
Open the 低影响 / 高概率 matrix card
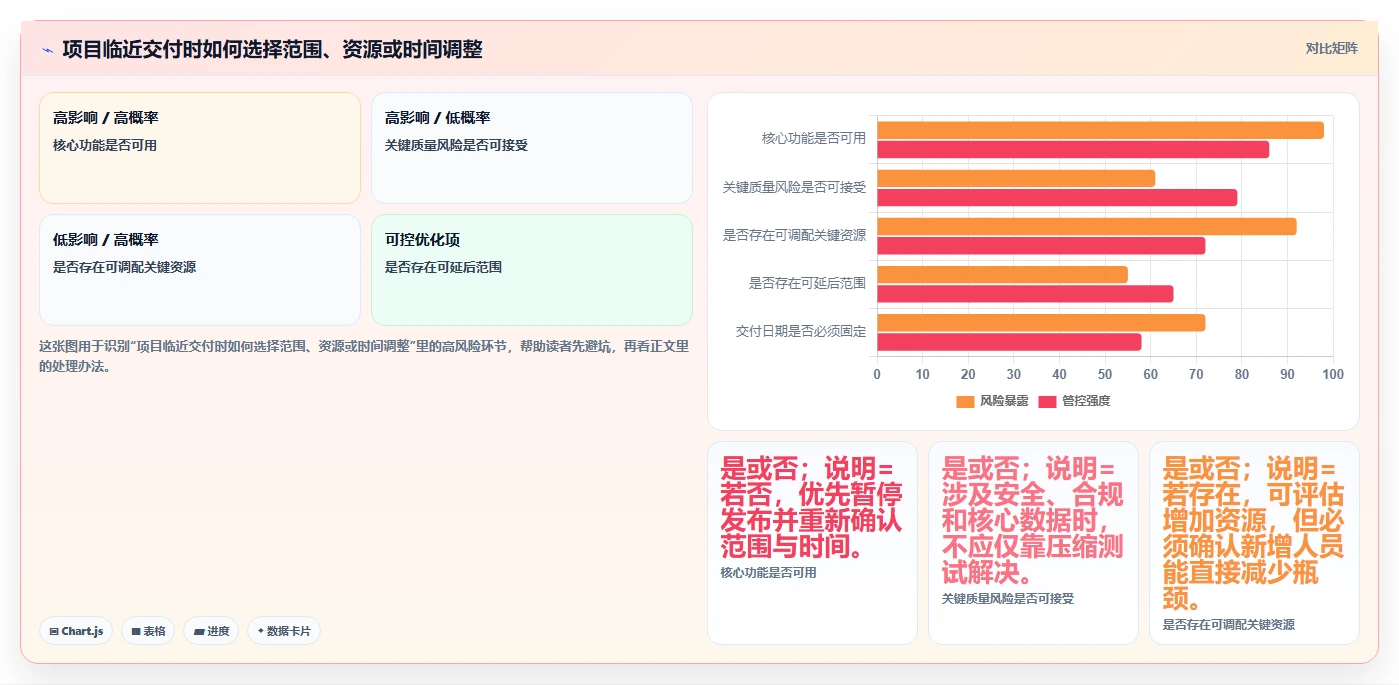point(200,270)
